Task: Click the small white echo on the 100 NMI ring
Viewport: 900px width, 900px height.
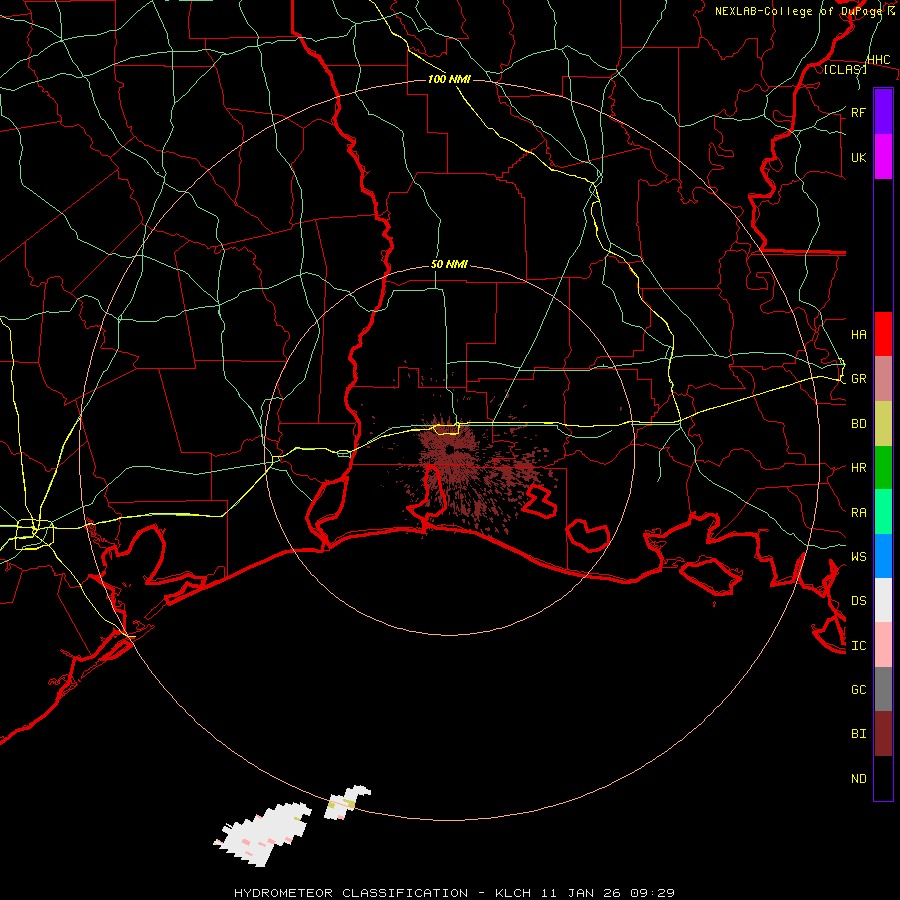Action: click(347, 802)
